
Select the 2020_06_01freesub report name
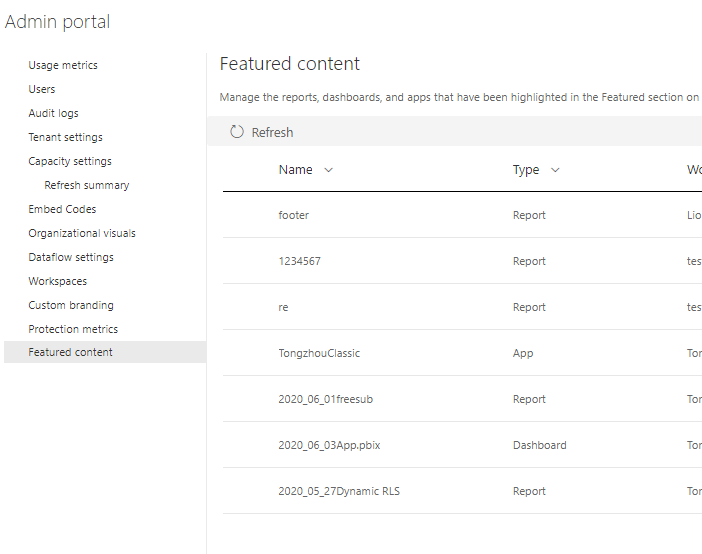click(325, 399)
